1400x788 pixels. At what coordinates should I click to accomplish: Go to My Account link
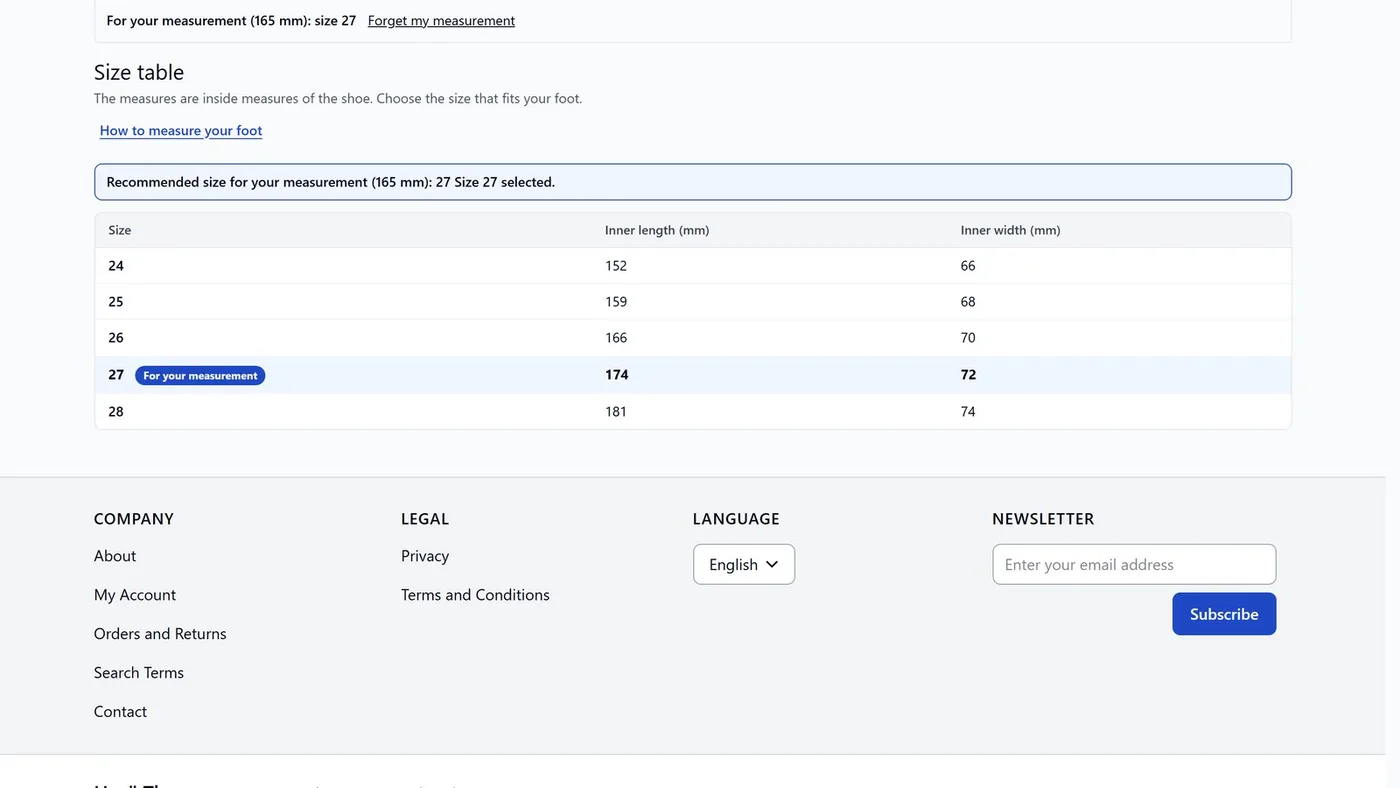[x=135, y=595]
